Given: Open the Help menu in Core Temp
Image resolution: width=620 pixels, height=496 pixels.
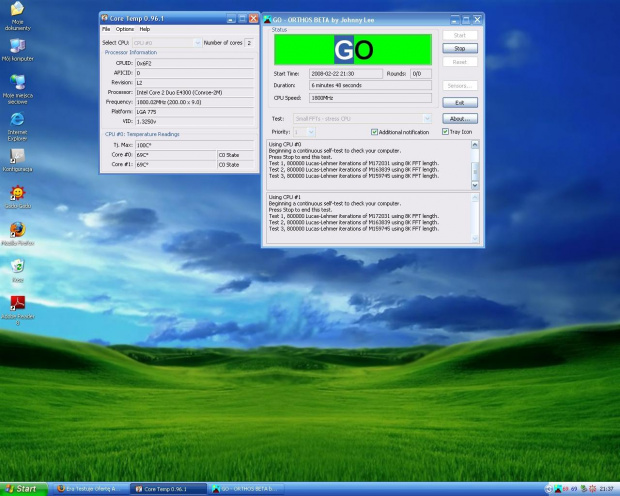Looking at the screenshot, I should coord(145,29).
